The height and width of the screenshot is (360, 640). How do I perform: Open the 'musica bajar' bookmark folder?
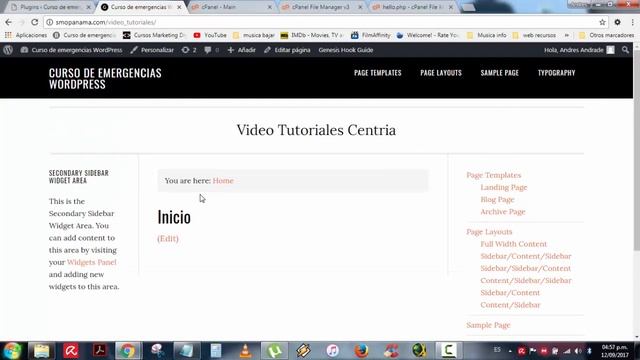254,36
